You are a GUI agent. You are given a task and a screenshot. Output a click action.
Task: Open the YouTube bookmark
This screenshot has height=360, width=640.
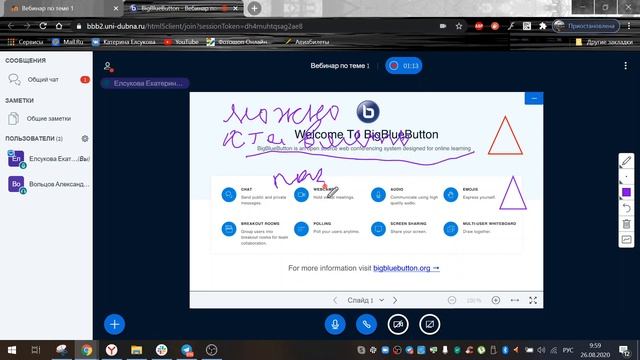click(181, 42)
